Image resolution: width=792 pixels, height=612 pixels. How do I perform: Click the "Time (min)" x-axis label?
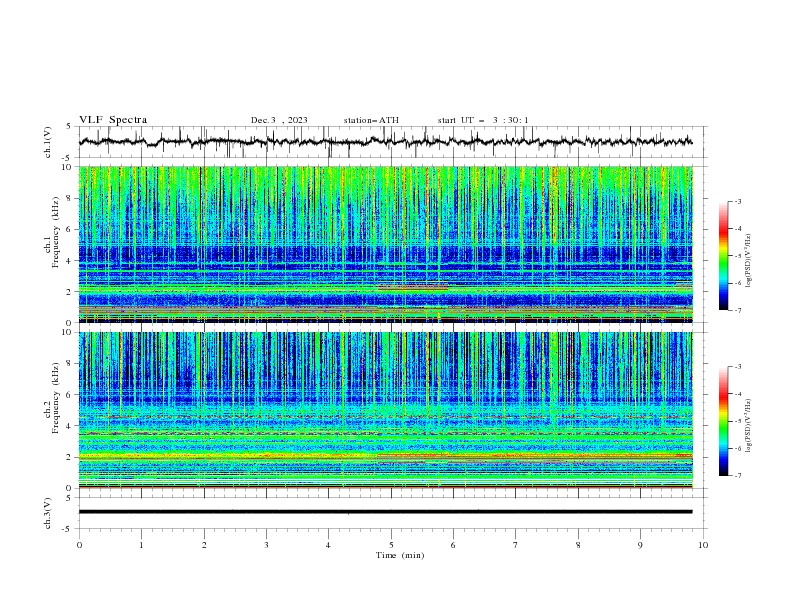pos(400,555)
